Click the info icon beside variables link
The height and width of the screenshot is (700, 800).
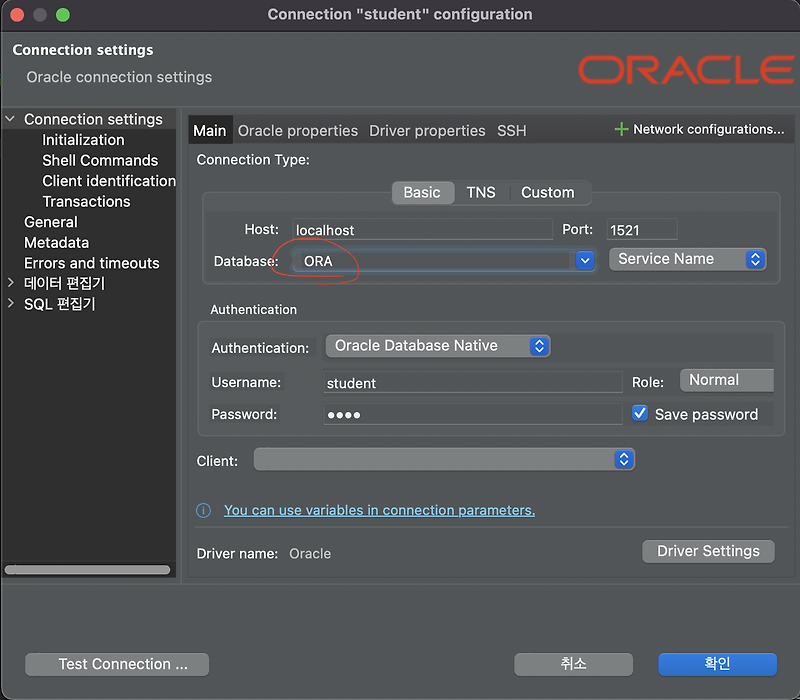coord(204,510)
